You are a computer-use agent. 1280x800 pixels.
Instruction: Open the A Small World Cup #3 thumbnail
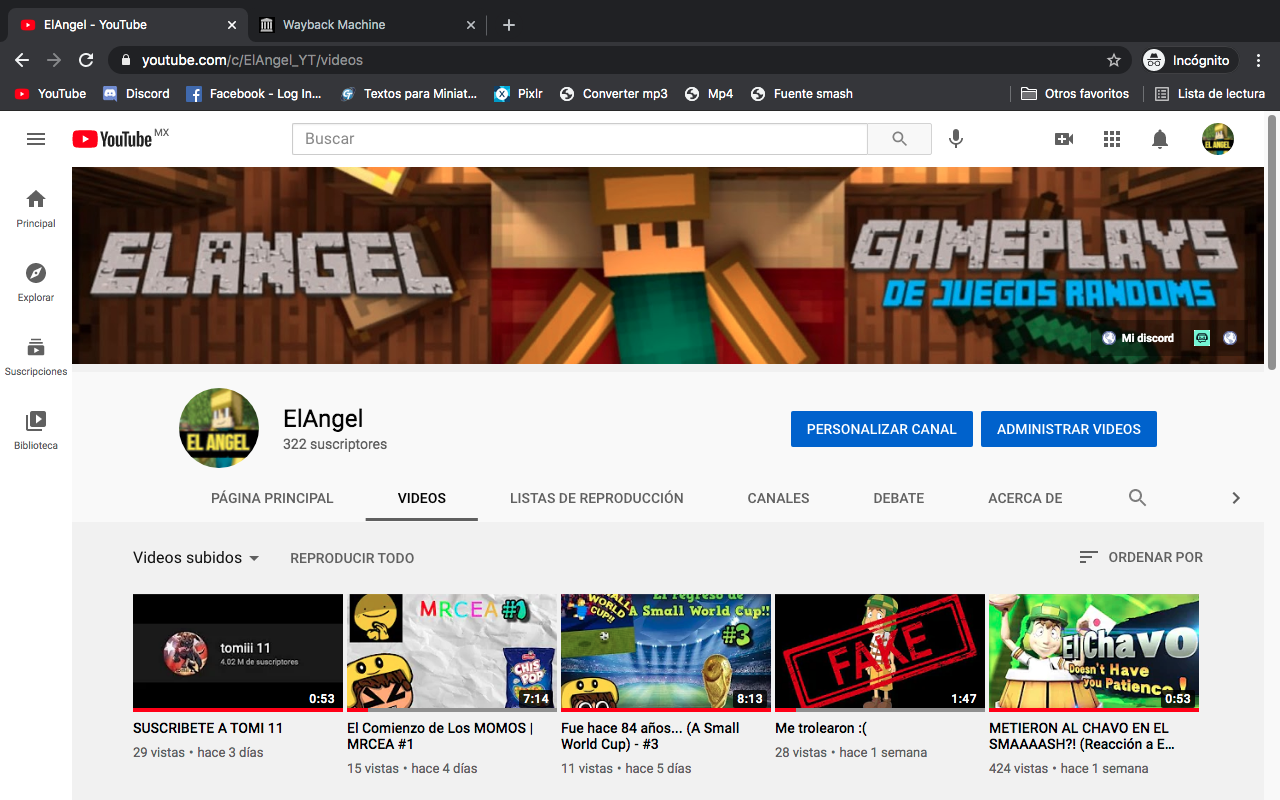666,653
